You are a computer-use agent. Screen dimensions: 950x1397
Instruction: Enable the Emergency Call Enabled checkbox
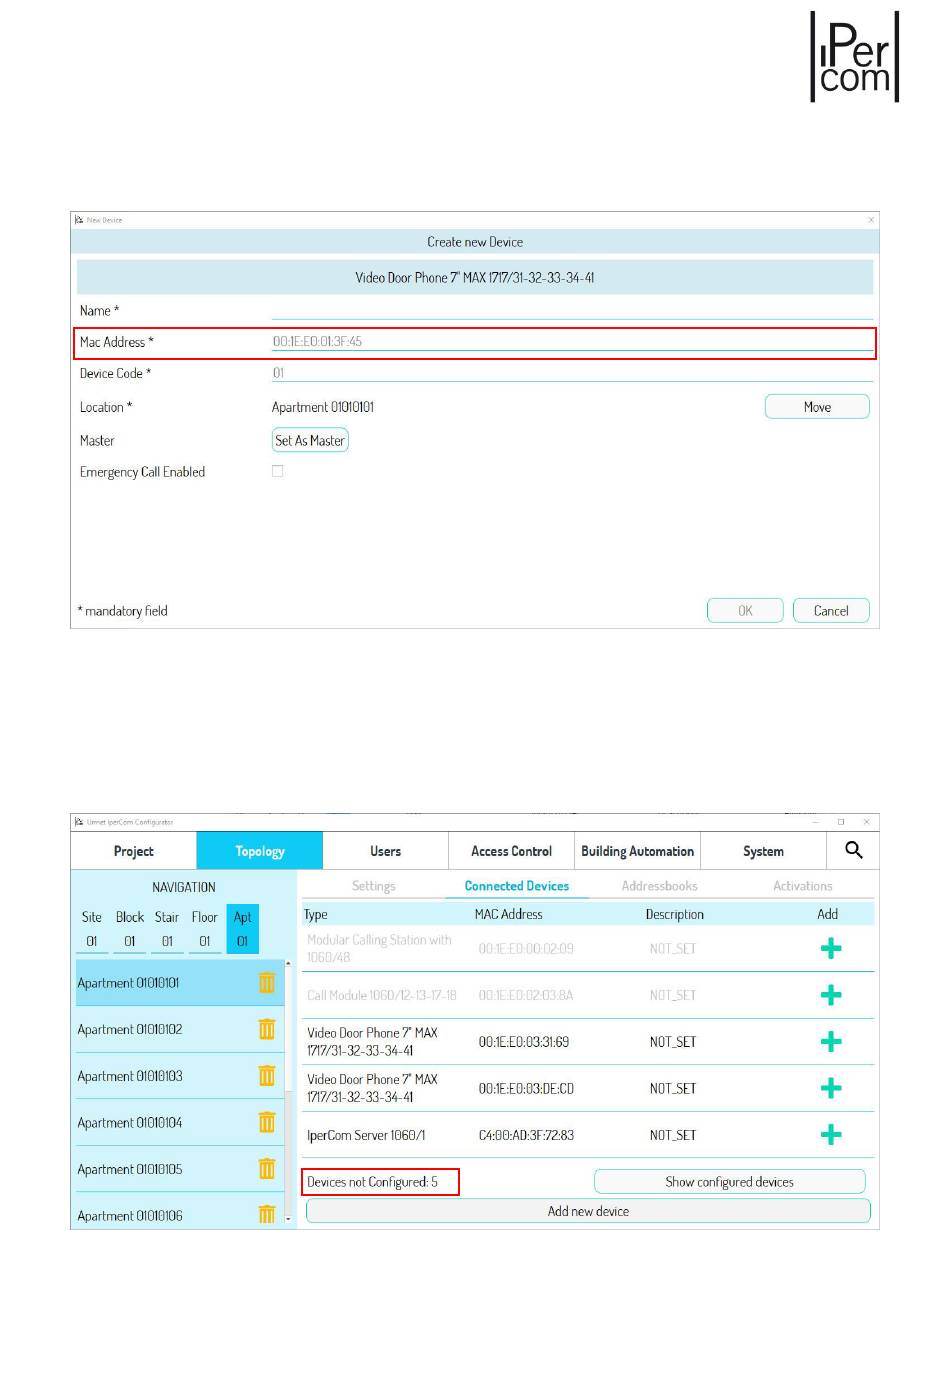(x=278, y=471)
